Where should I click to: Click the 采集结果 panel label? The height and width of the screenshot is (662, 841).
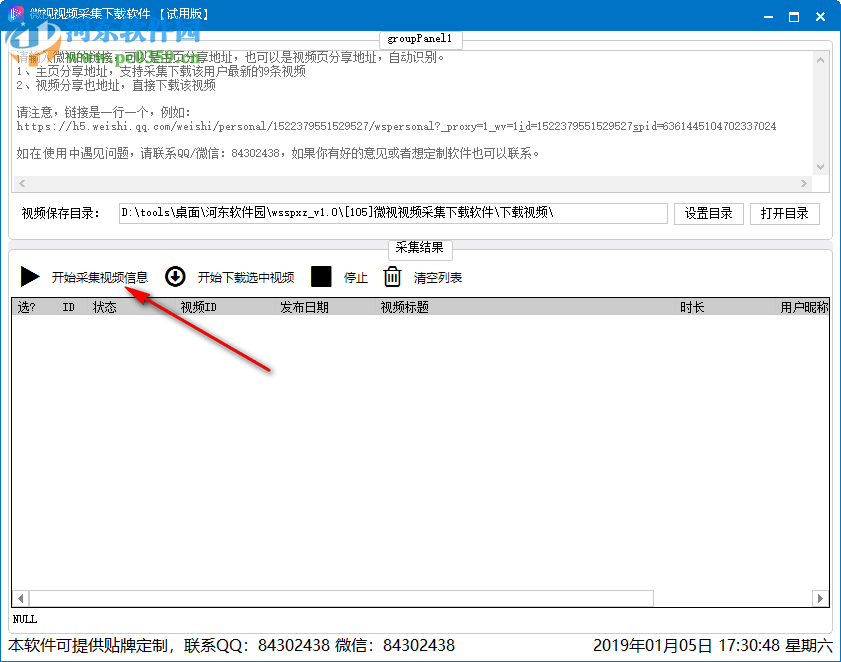[420, 250]
